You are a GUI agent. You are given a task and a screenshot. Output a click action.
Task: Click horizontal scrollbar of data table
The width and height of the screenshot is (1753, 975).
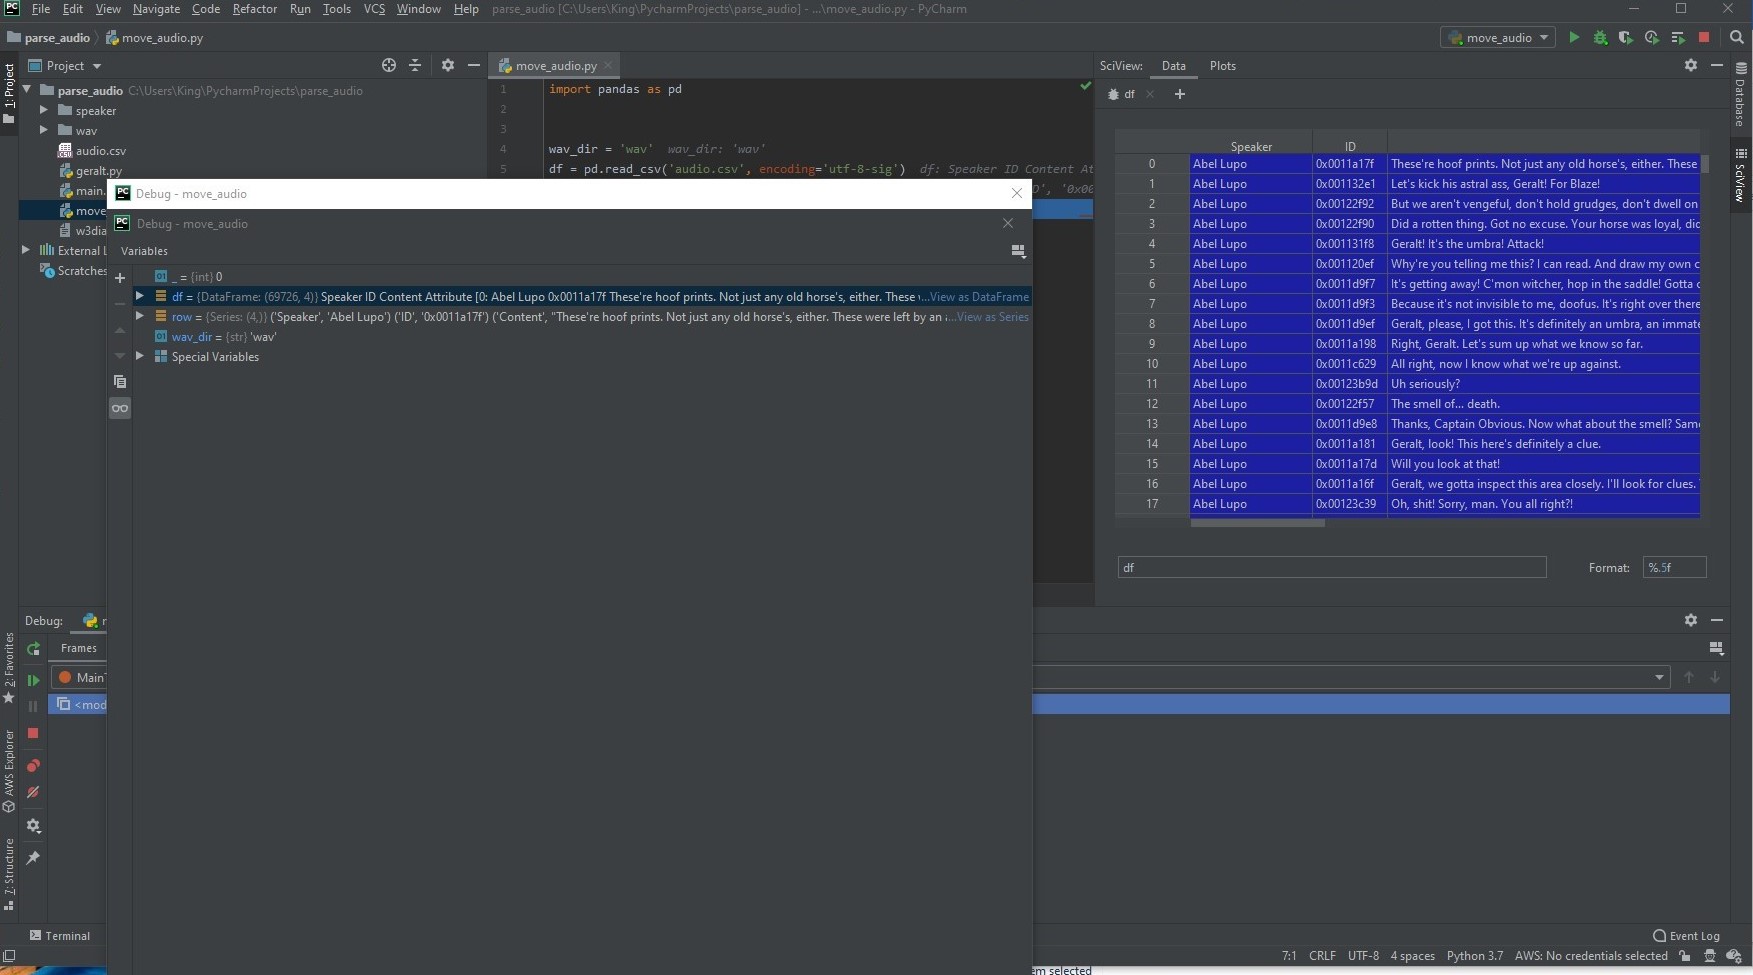[x=1257, y=523]
